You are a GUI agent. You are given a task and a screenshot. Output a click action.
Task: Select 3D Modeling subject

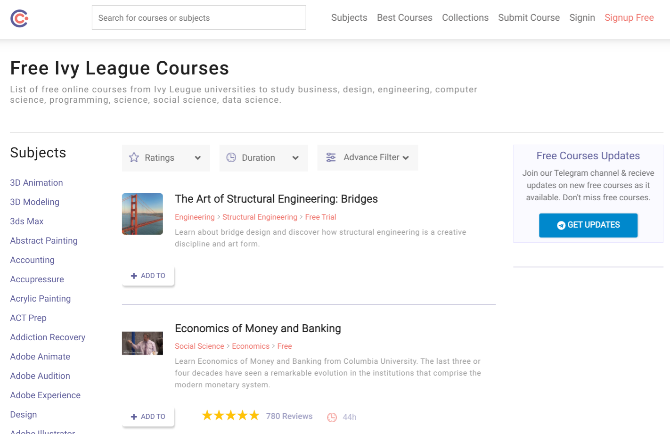pyautogui.click(x=35, y=202)
